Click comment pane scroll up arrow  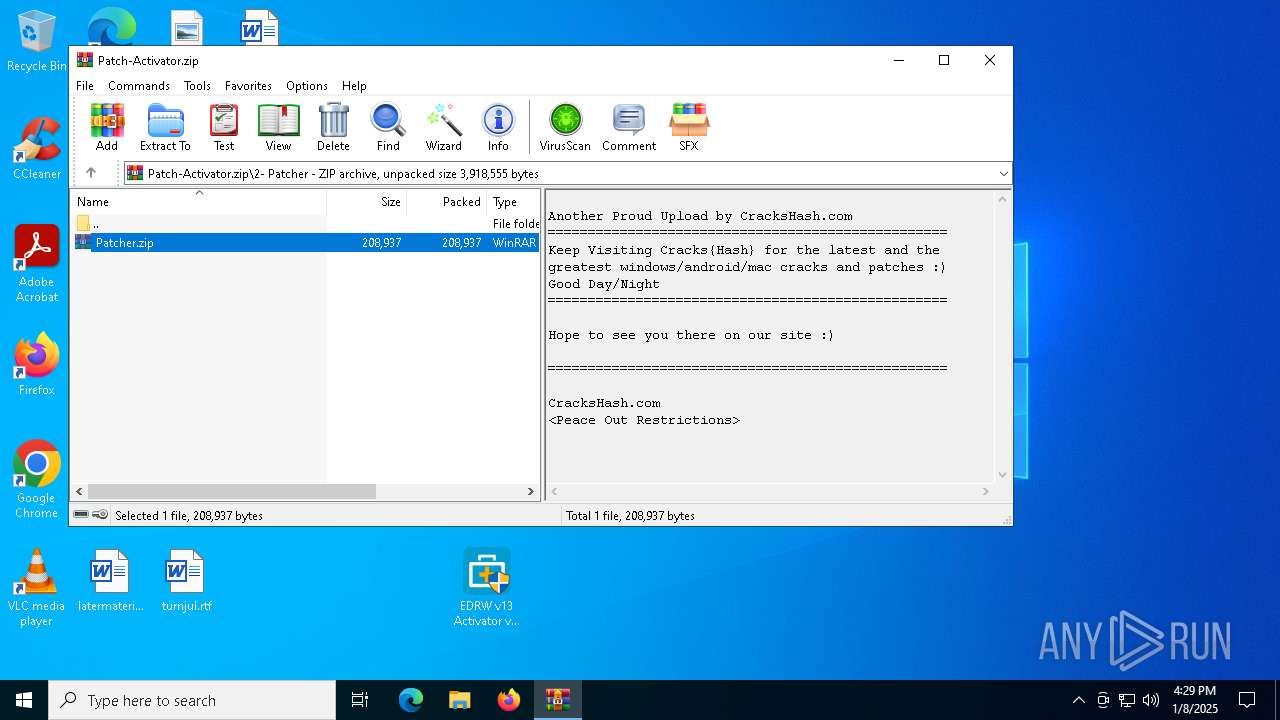tap(1003, 199)
